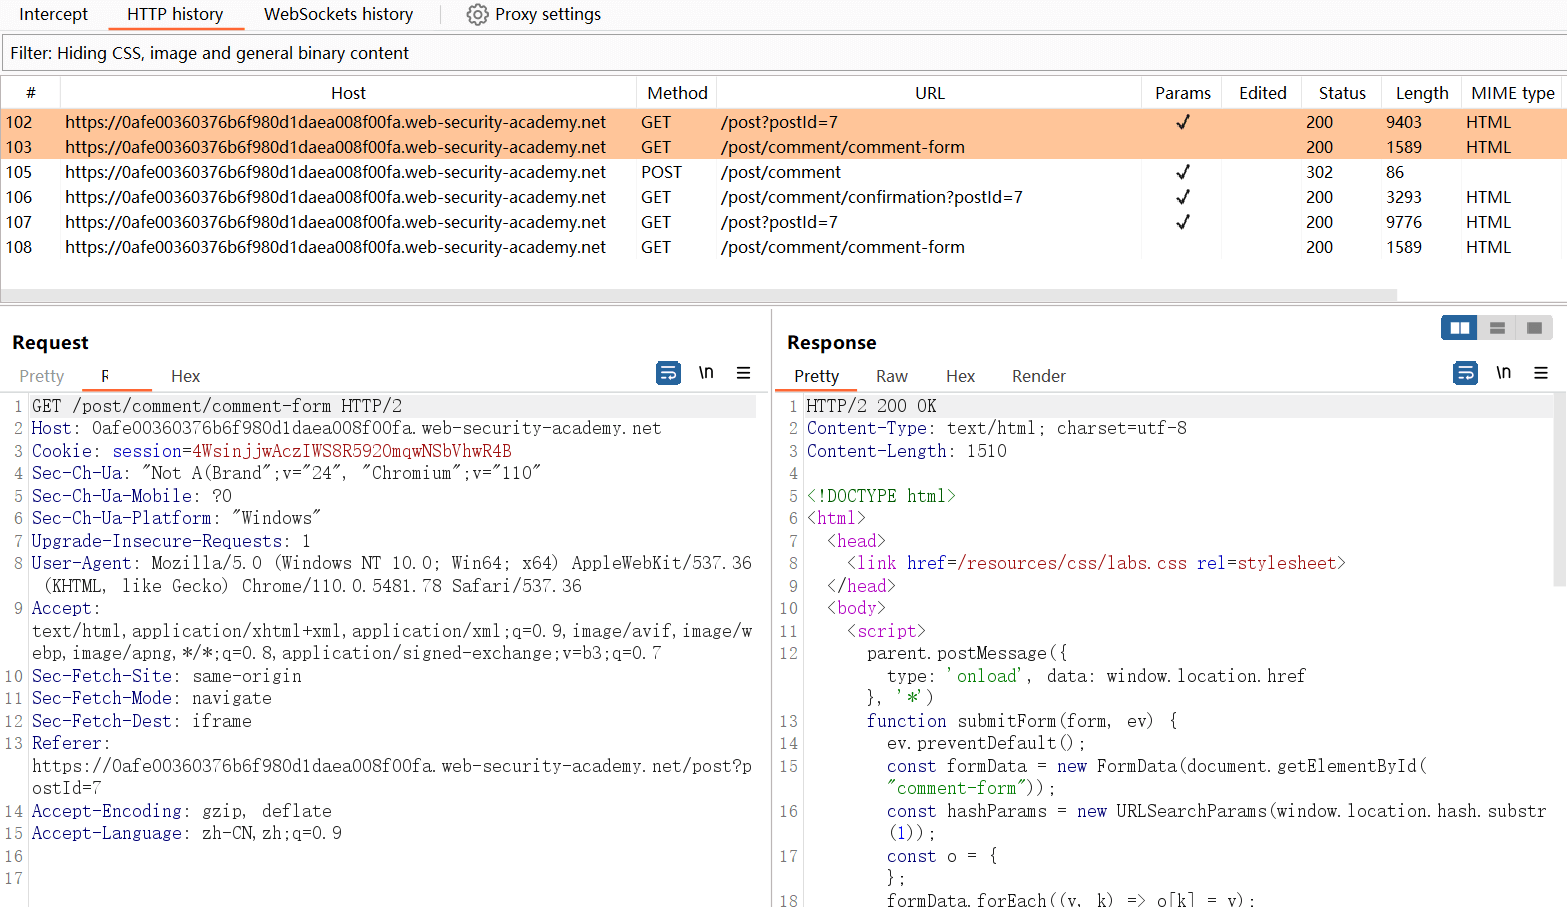Switch to combined tabbed layout view
Viewport: 1567px width, 907px height.
1534,328
